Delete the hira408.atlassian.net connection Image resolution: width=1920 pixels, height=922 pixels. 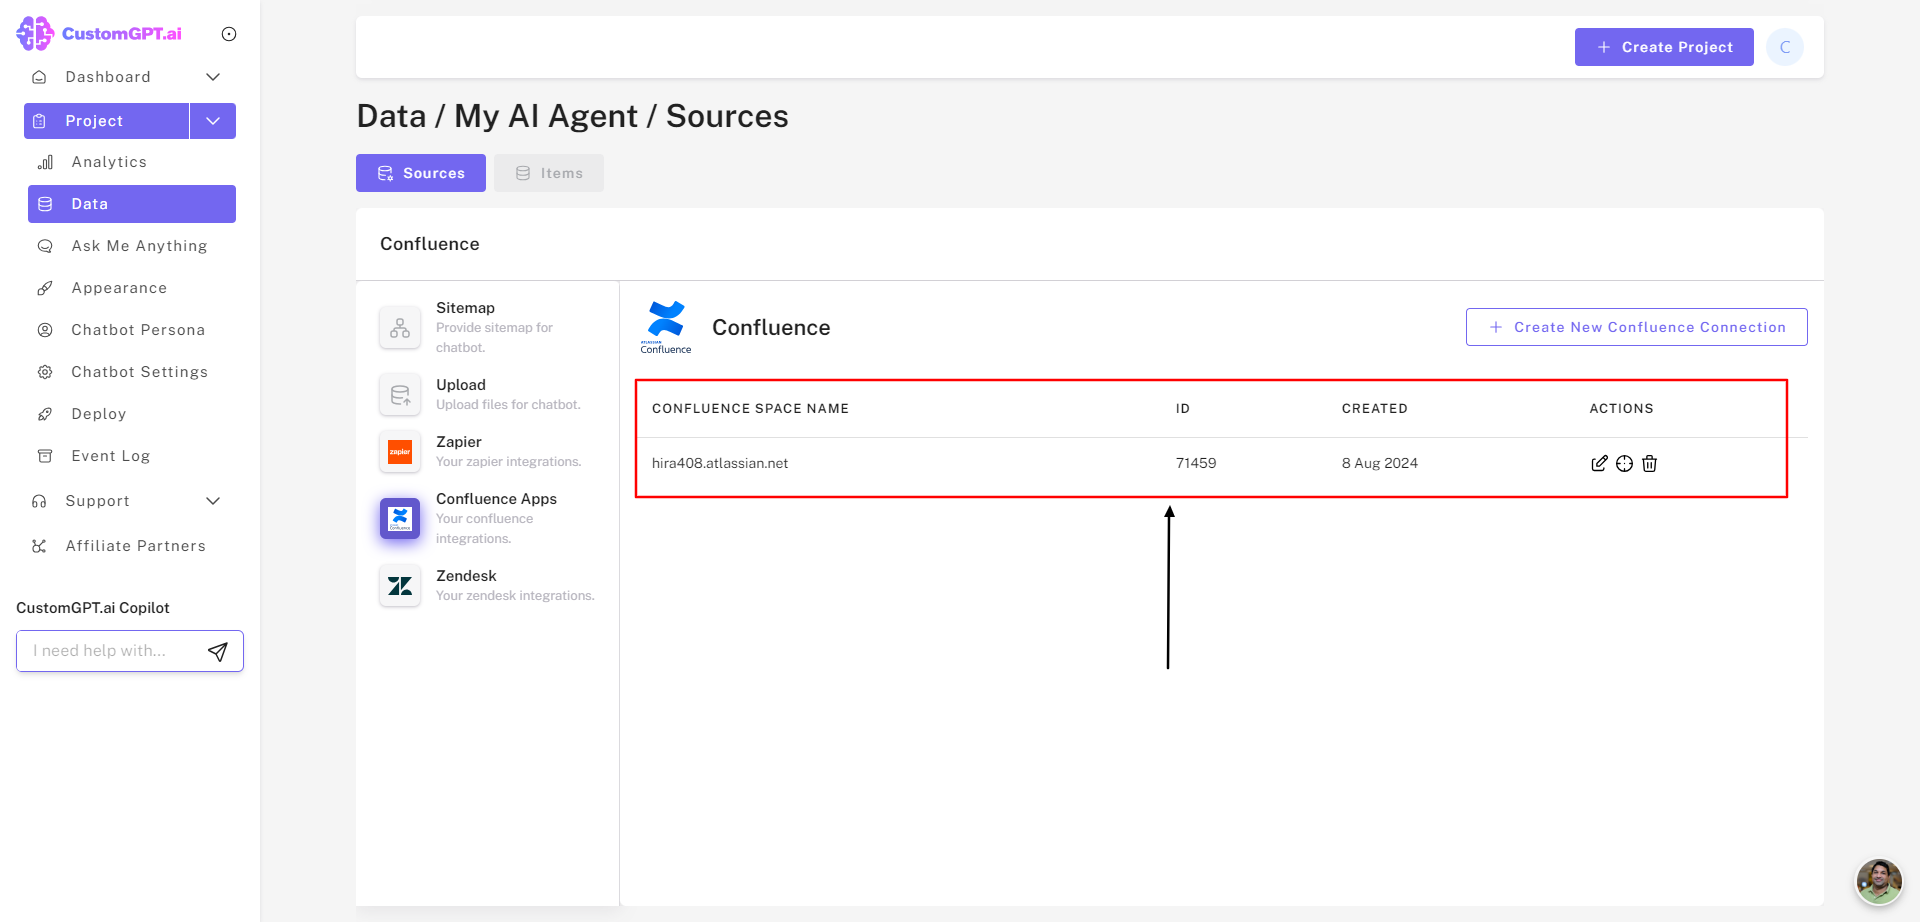[1650, 463]
